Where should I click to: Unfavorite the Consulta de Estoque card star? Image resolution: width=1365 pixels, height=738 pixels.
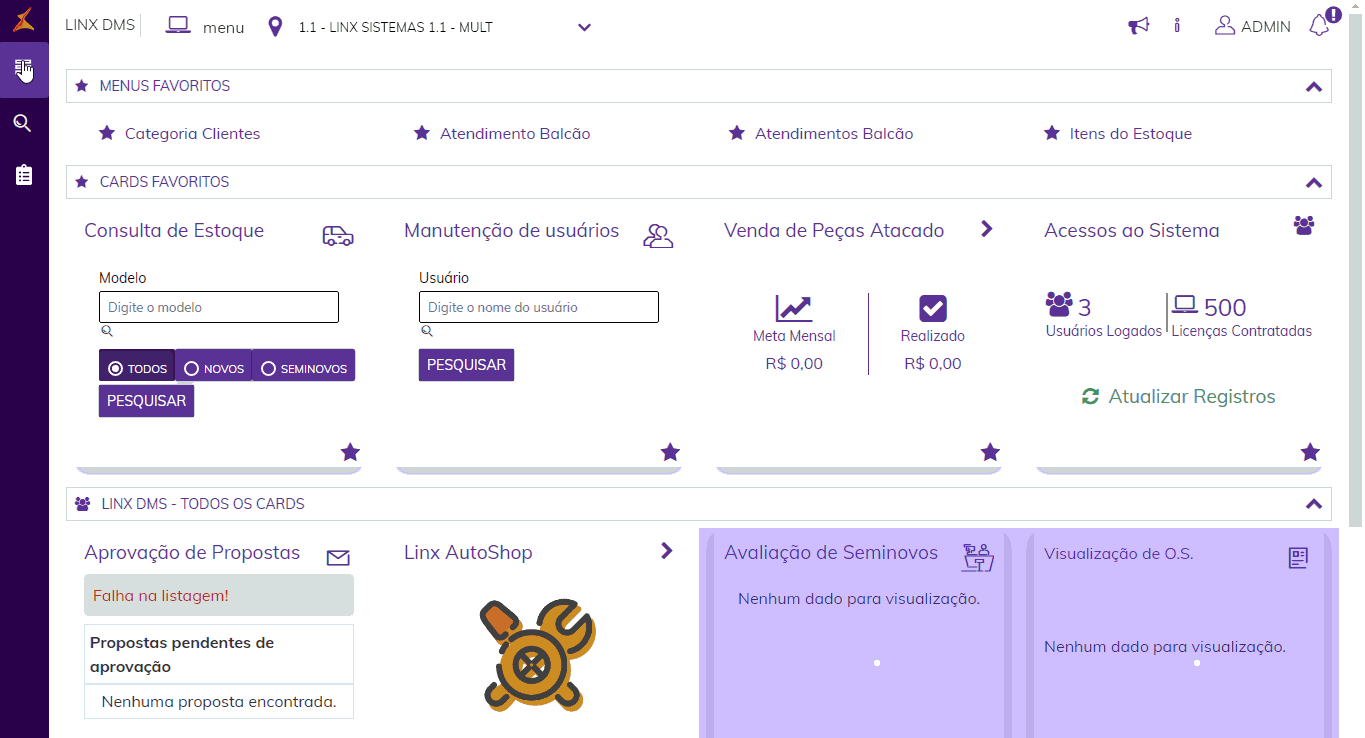[x=350, y=452]
